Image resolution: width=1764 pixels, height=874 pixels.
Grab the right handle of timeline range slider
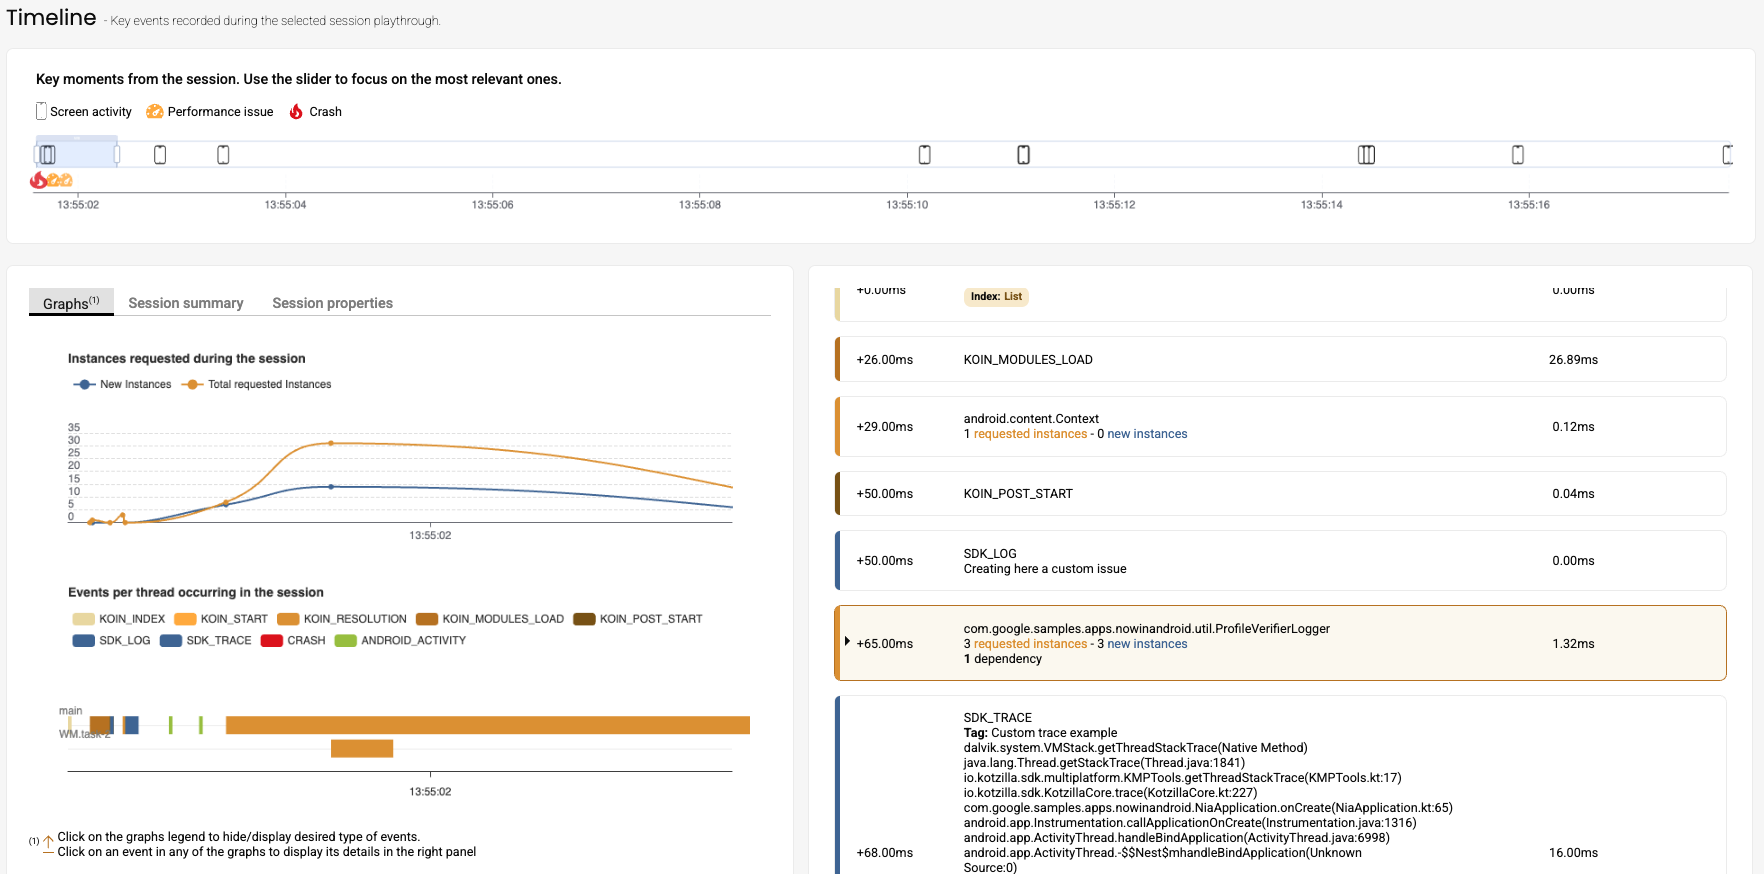[117, 155]
